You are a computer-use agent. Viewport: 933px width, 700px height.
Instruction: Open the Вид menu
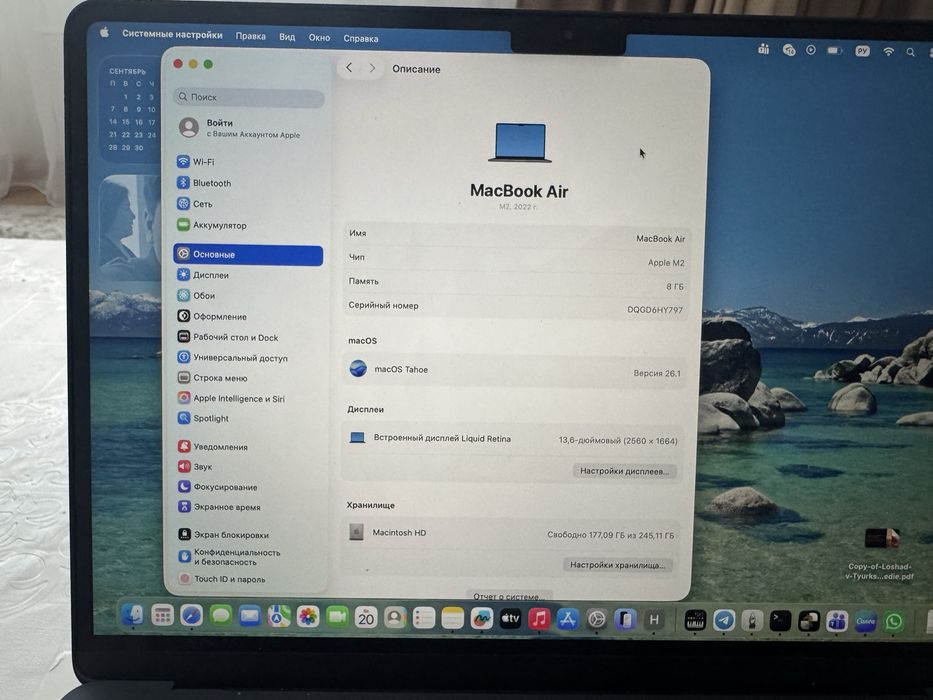click(x=287, y=37)
